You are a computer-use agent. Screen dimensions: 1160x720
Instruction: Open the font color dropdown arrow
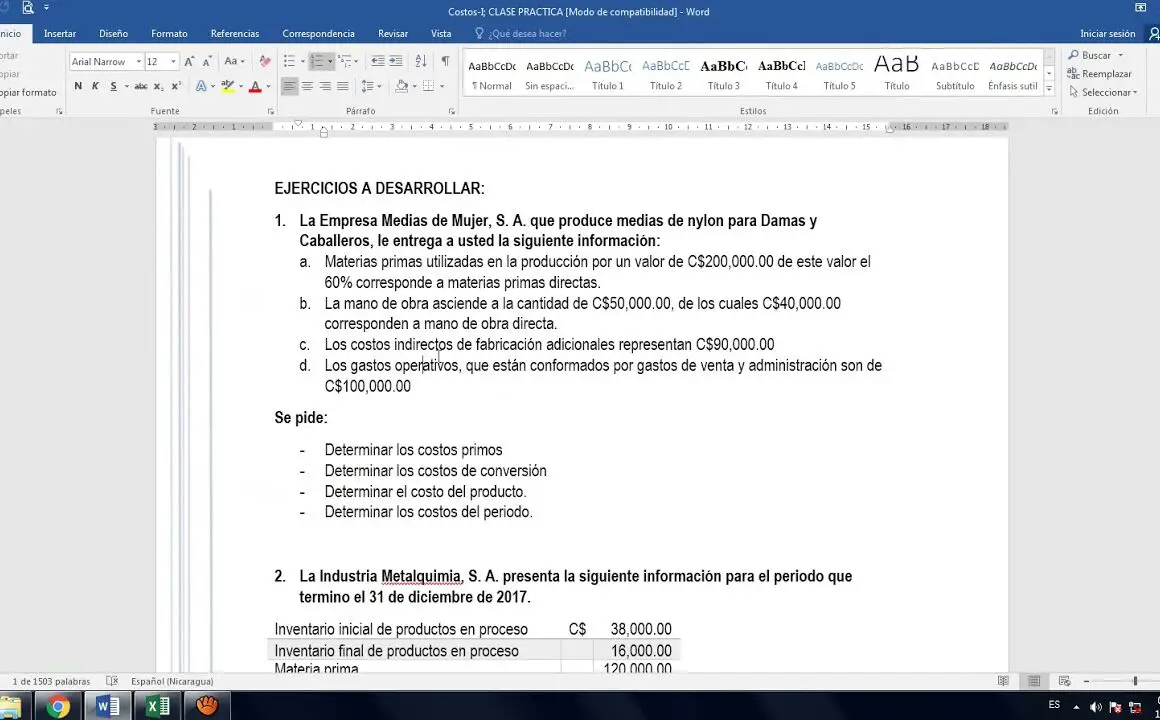point(268,87)
